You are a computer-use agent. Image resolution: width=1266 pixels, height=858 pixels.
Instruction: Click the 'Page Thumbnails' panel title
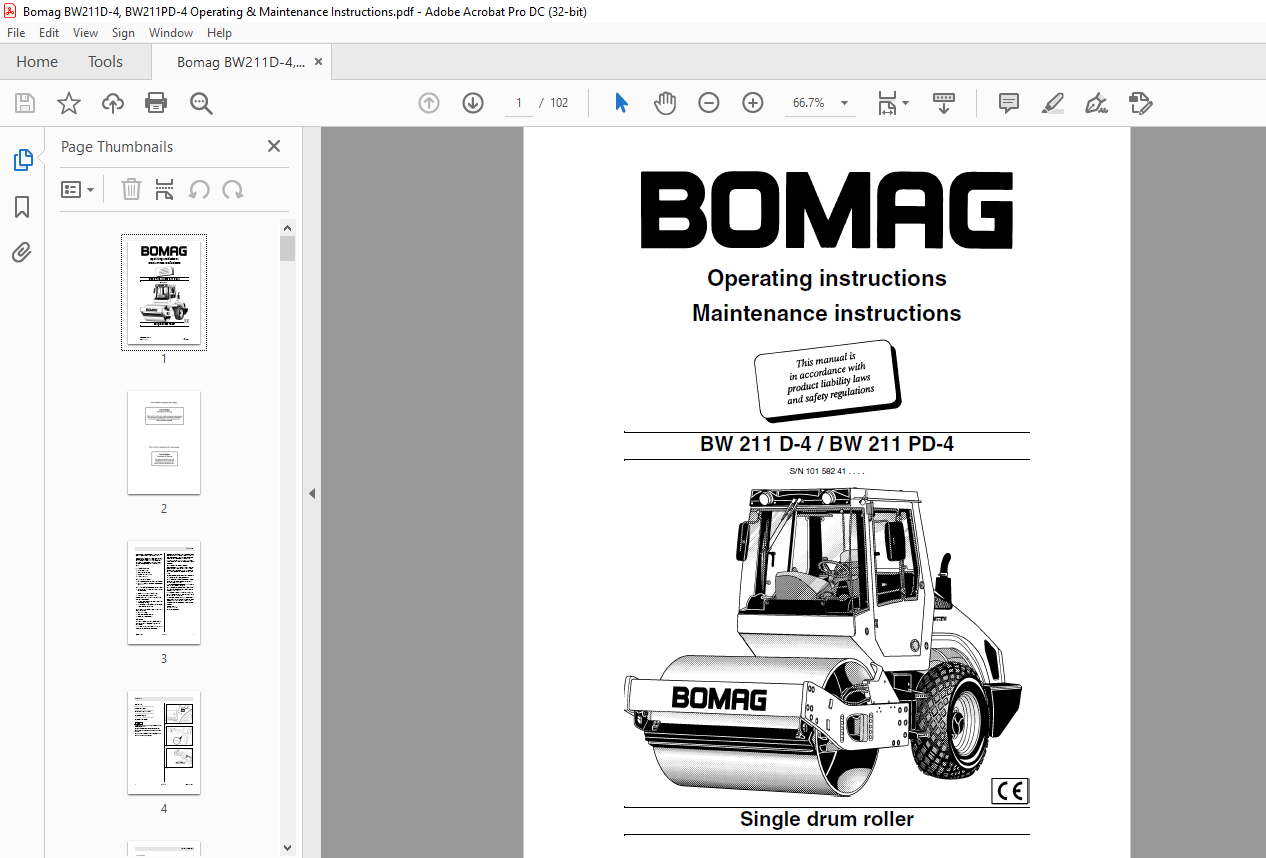click(117, 147)
